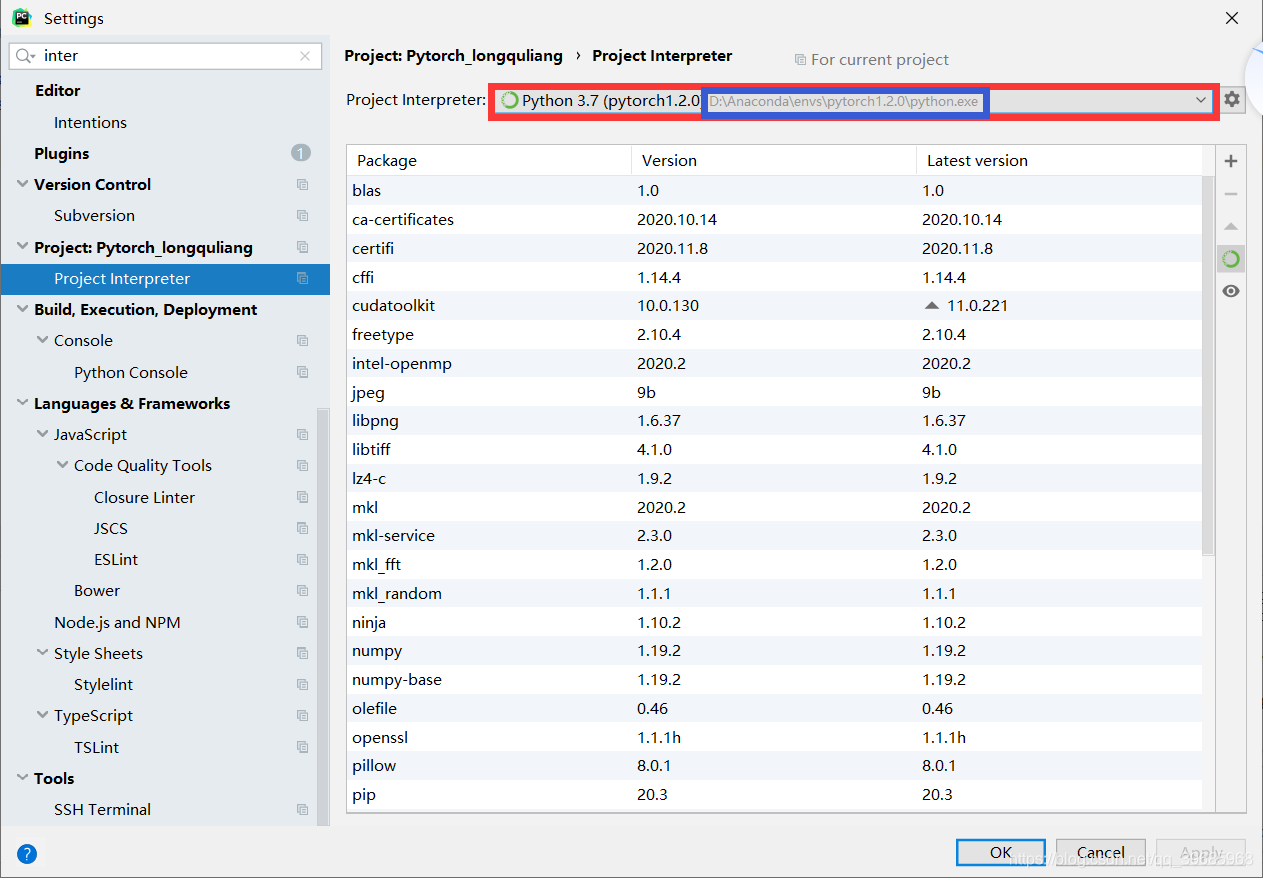Click Project: Pytorch_longquliang breadcrumb
The height and width of the screenshot is (878, 1263).
pos(453,56)
